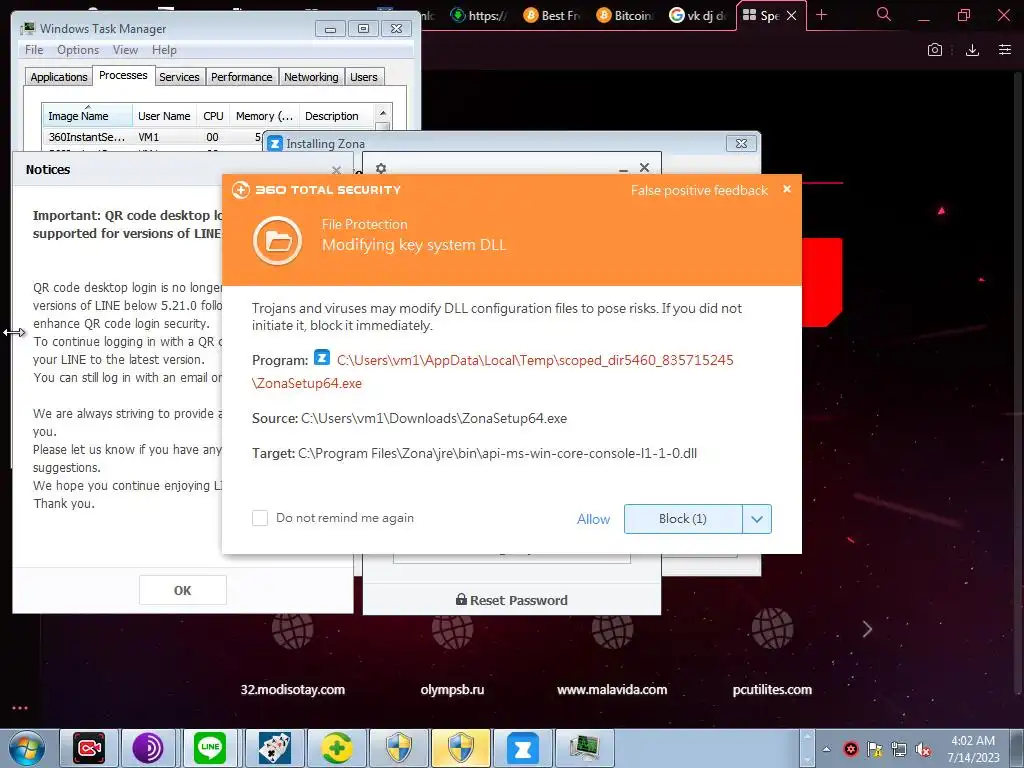Click the browser search magnifier icon
1024x768 pixels.
point(884,14)
